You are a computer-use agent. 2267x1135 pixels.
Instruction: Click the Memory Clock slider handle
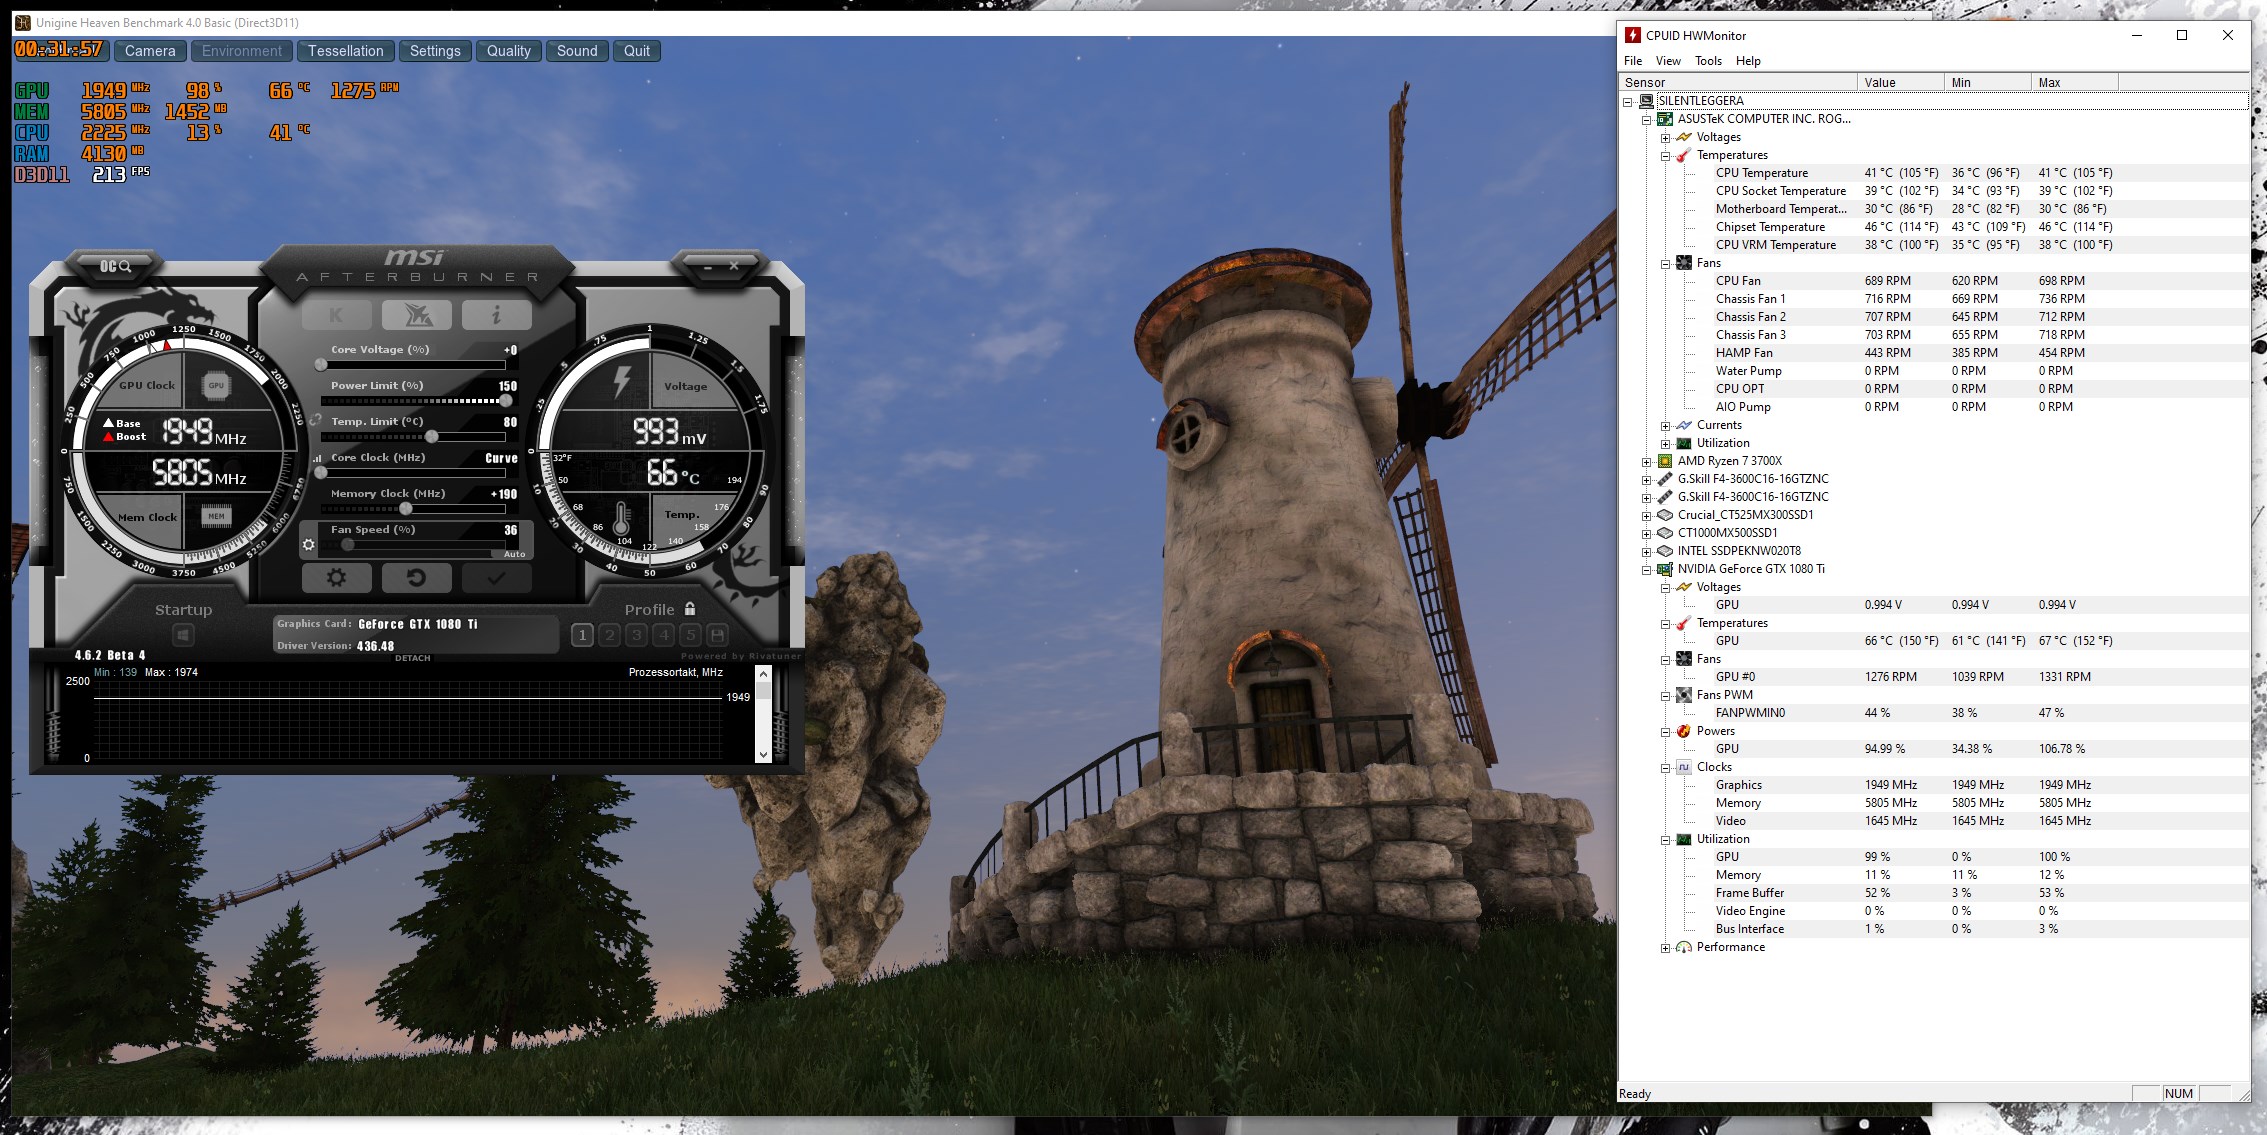coord(406,509)
